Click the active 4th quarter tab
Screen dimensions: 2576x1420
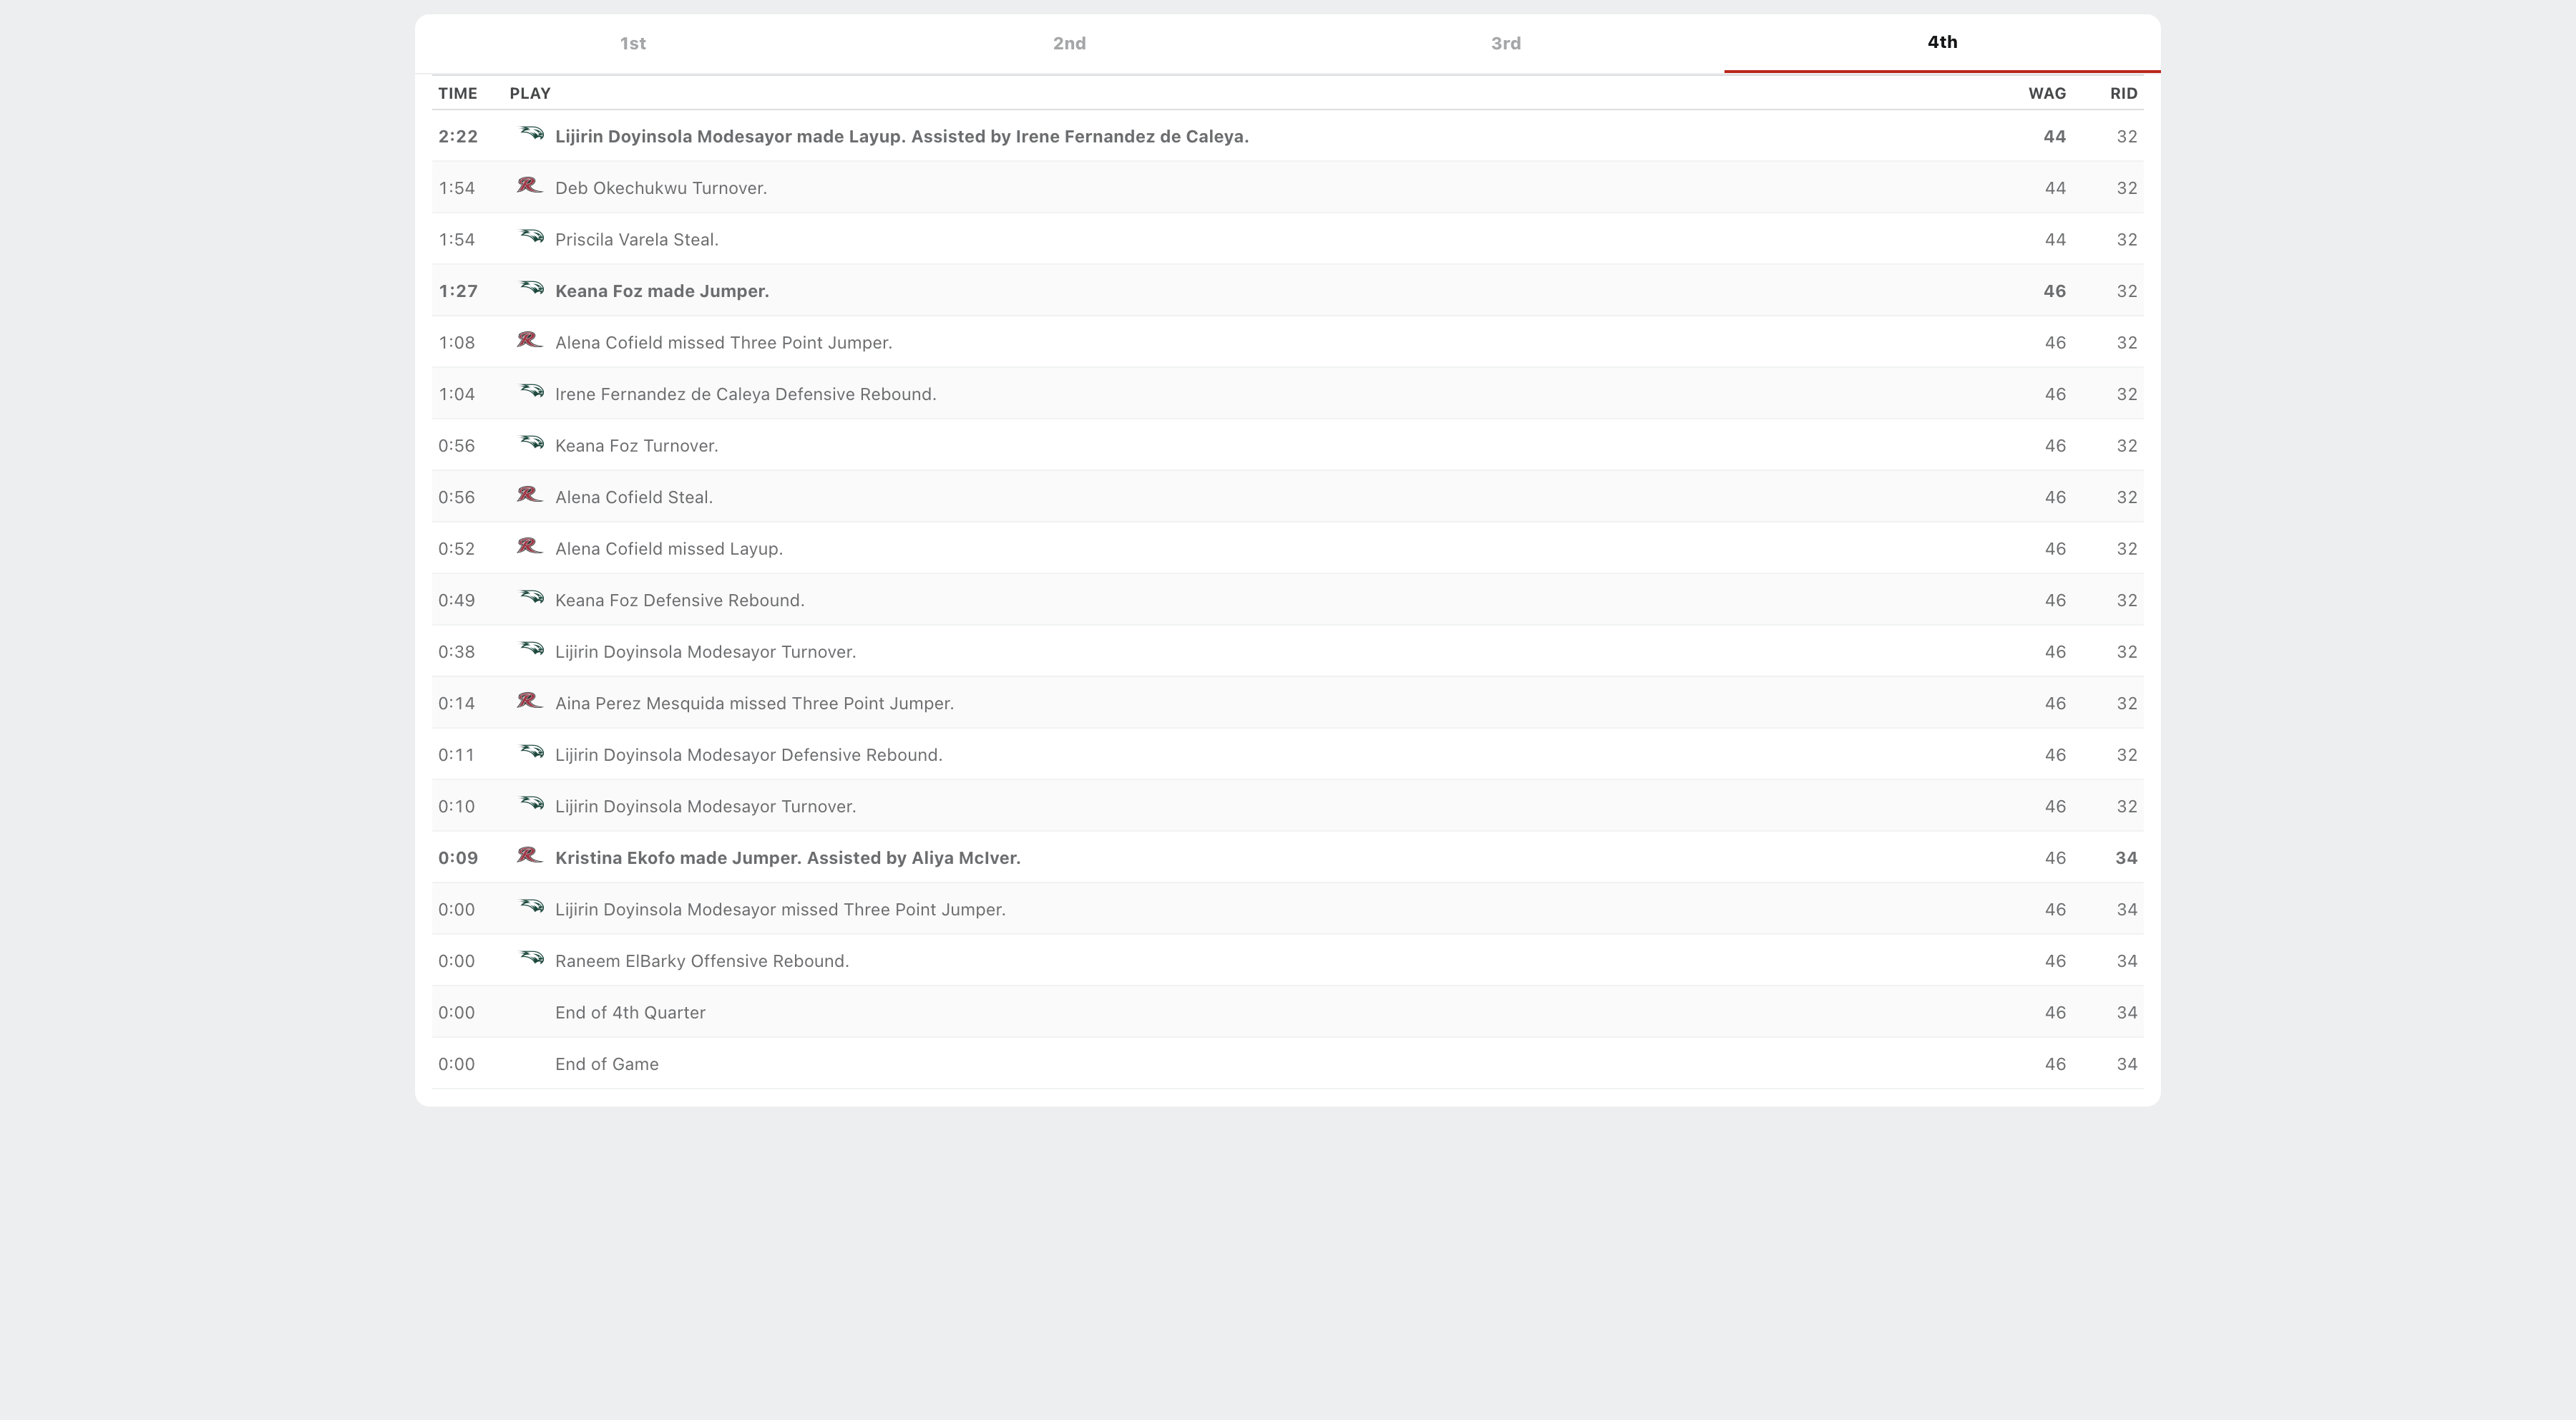(x=1941, y=42)
